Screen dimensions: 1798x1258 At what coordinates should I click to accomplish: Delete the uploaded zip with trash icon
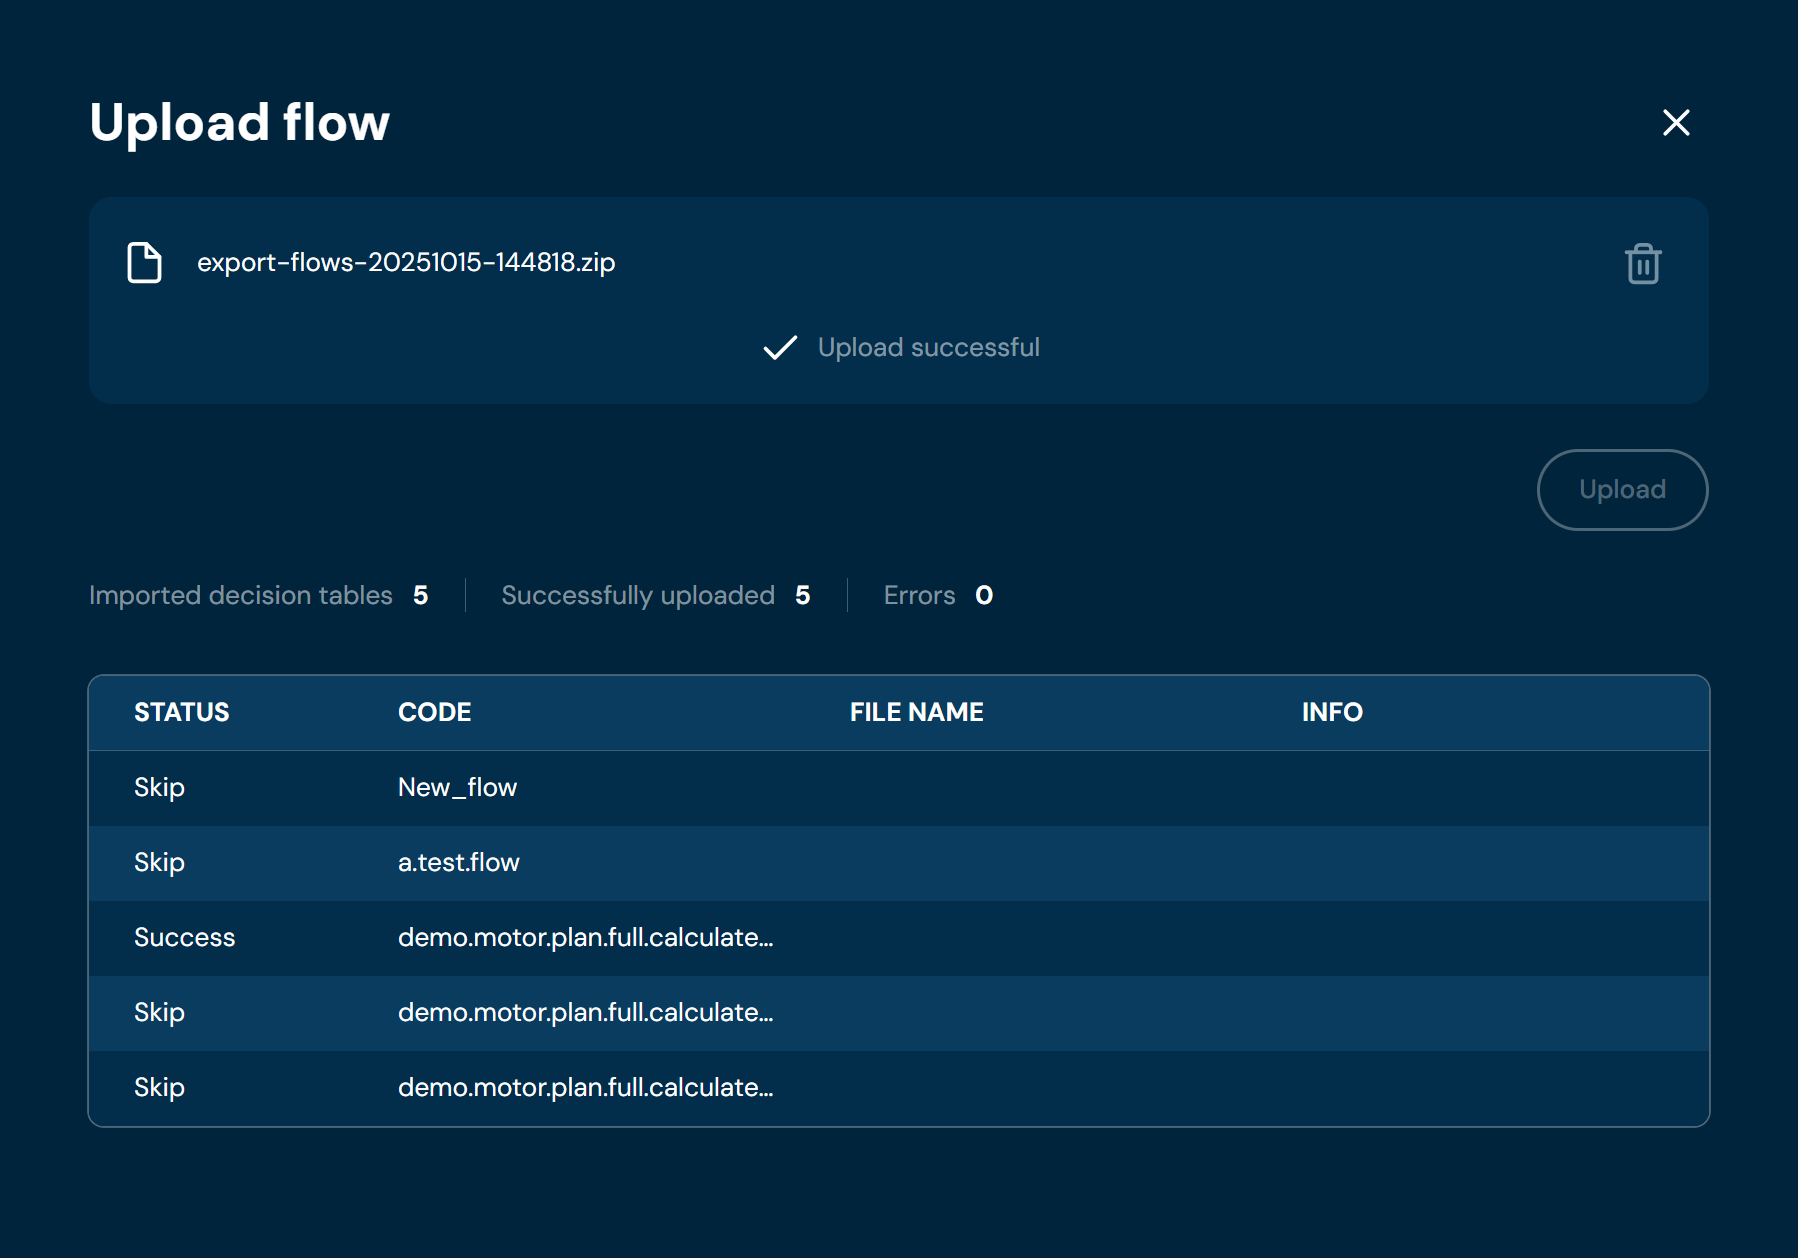[x=1642, y=264]
